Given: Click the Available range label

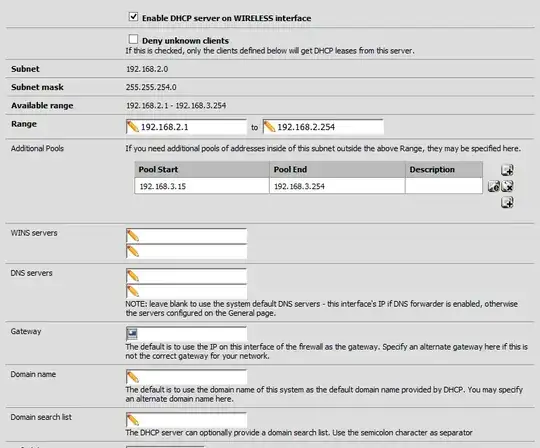Looking at the screenshot, I should point(42,105).
